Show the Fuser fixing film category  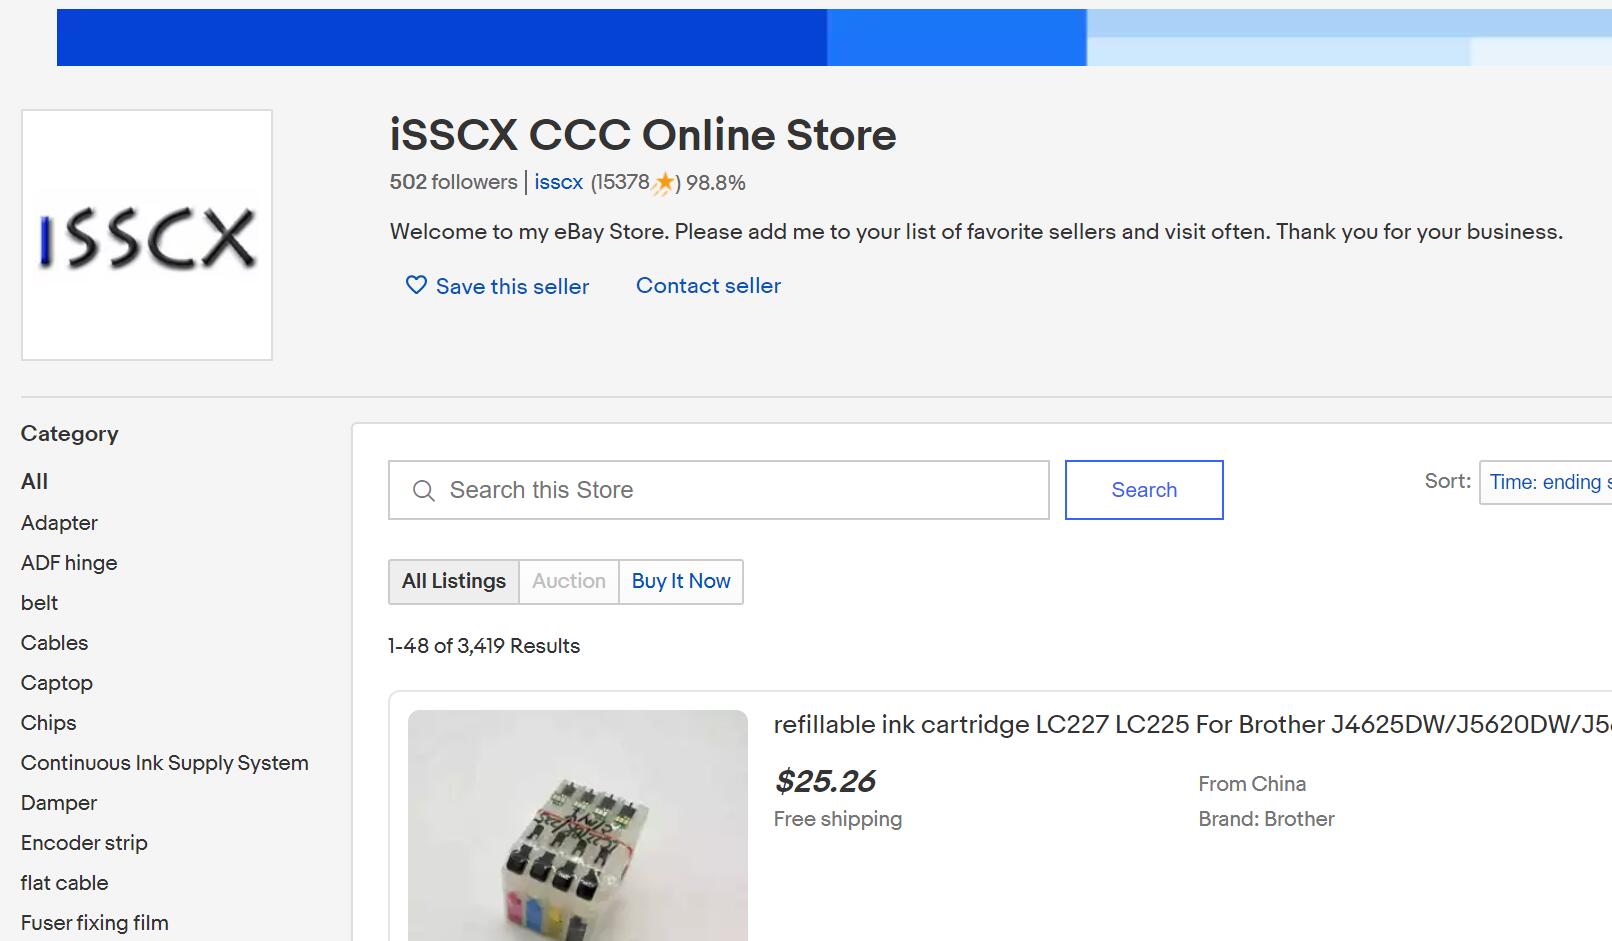pos(95,923)
